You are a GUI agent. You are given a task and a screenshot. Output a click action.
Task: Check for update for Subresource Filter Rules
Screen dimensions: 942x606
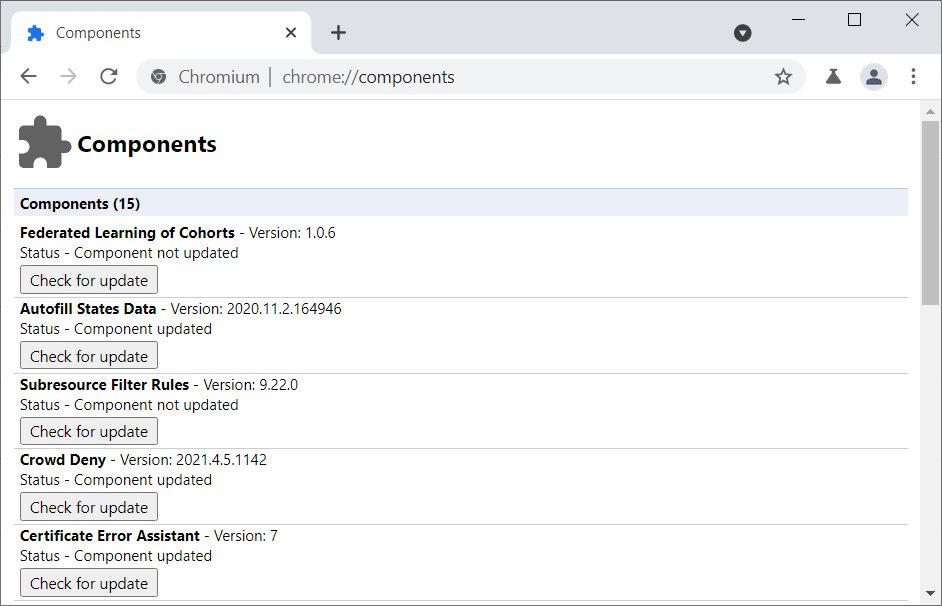(x=89, y=432)
